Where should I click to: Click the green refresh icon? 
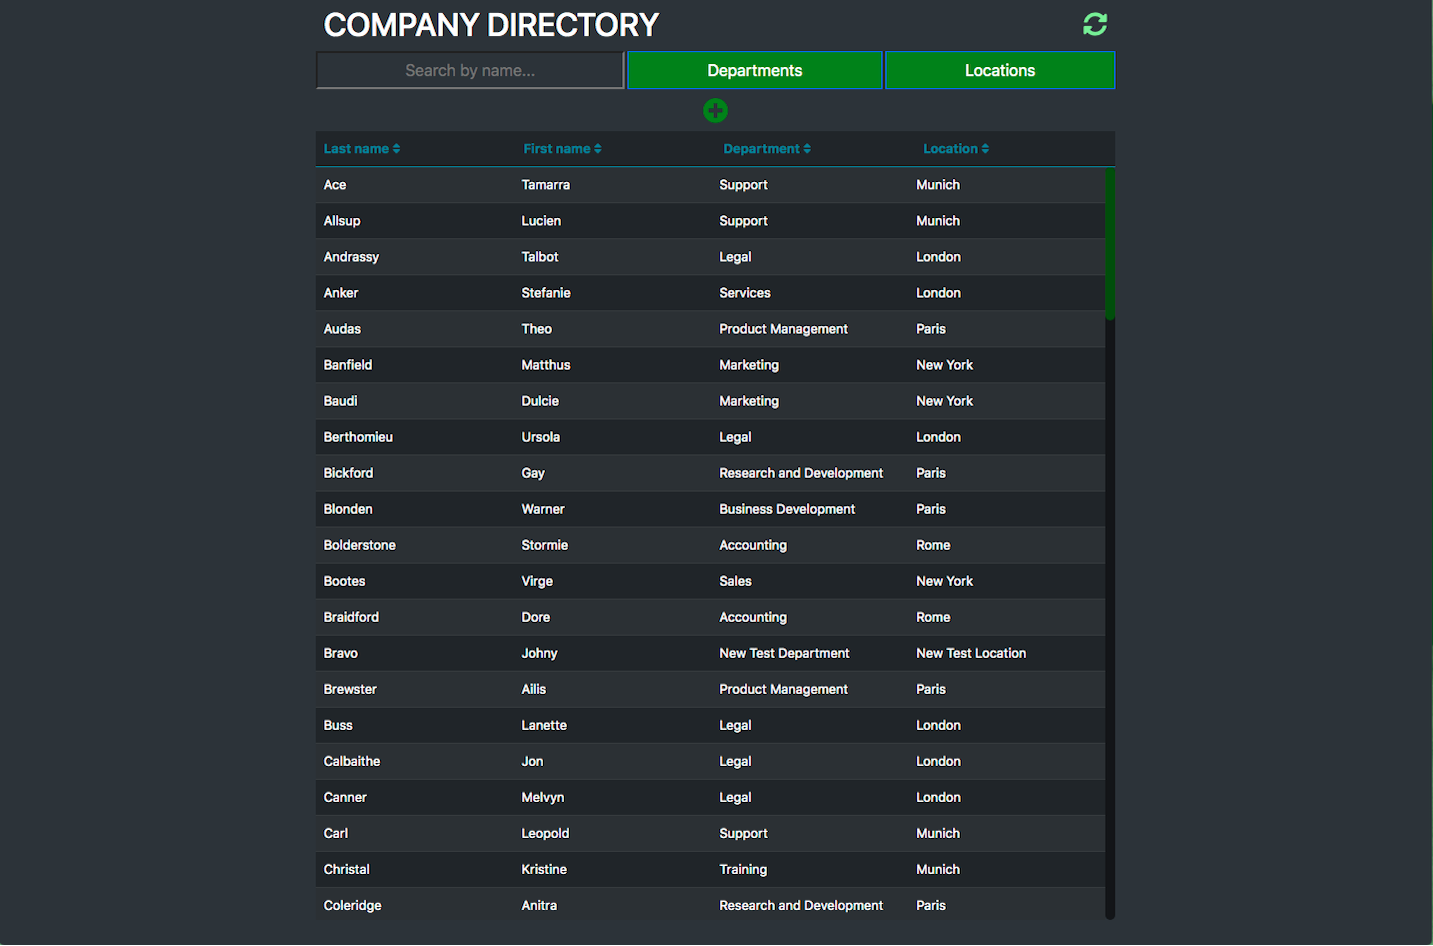coord(1094,24)
